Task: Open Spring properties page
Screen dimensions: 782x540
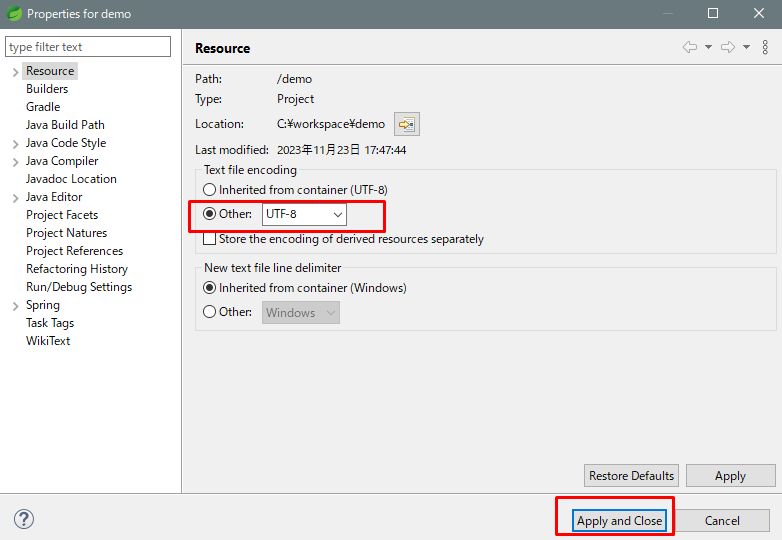Action: tap(42, 305)
